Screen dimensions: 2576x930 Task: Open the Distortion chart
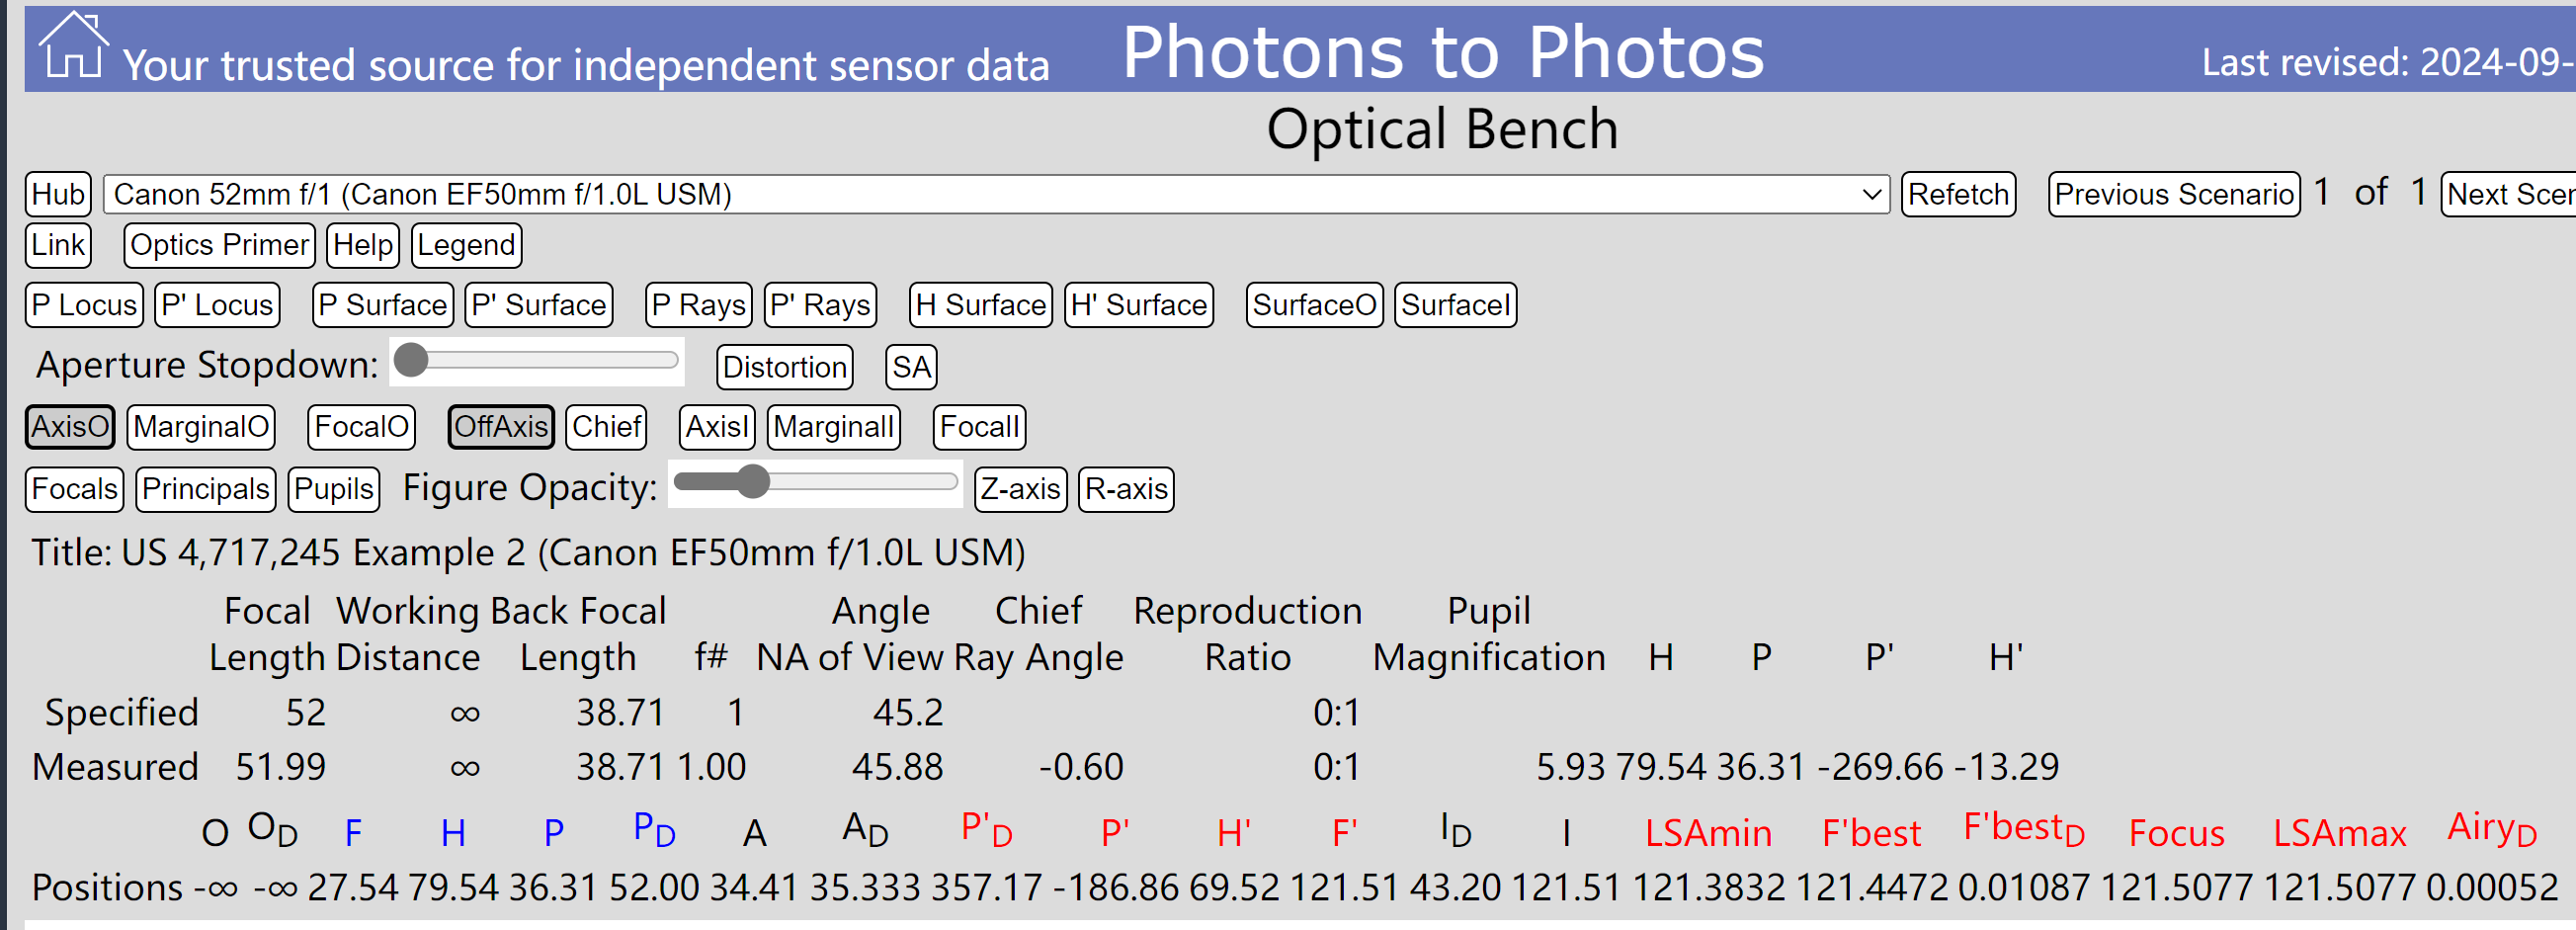tap(785, 367)
